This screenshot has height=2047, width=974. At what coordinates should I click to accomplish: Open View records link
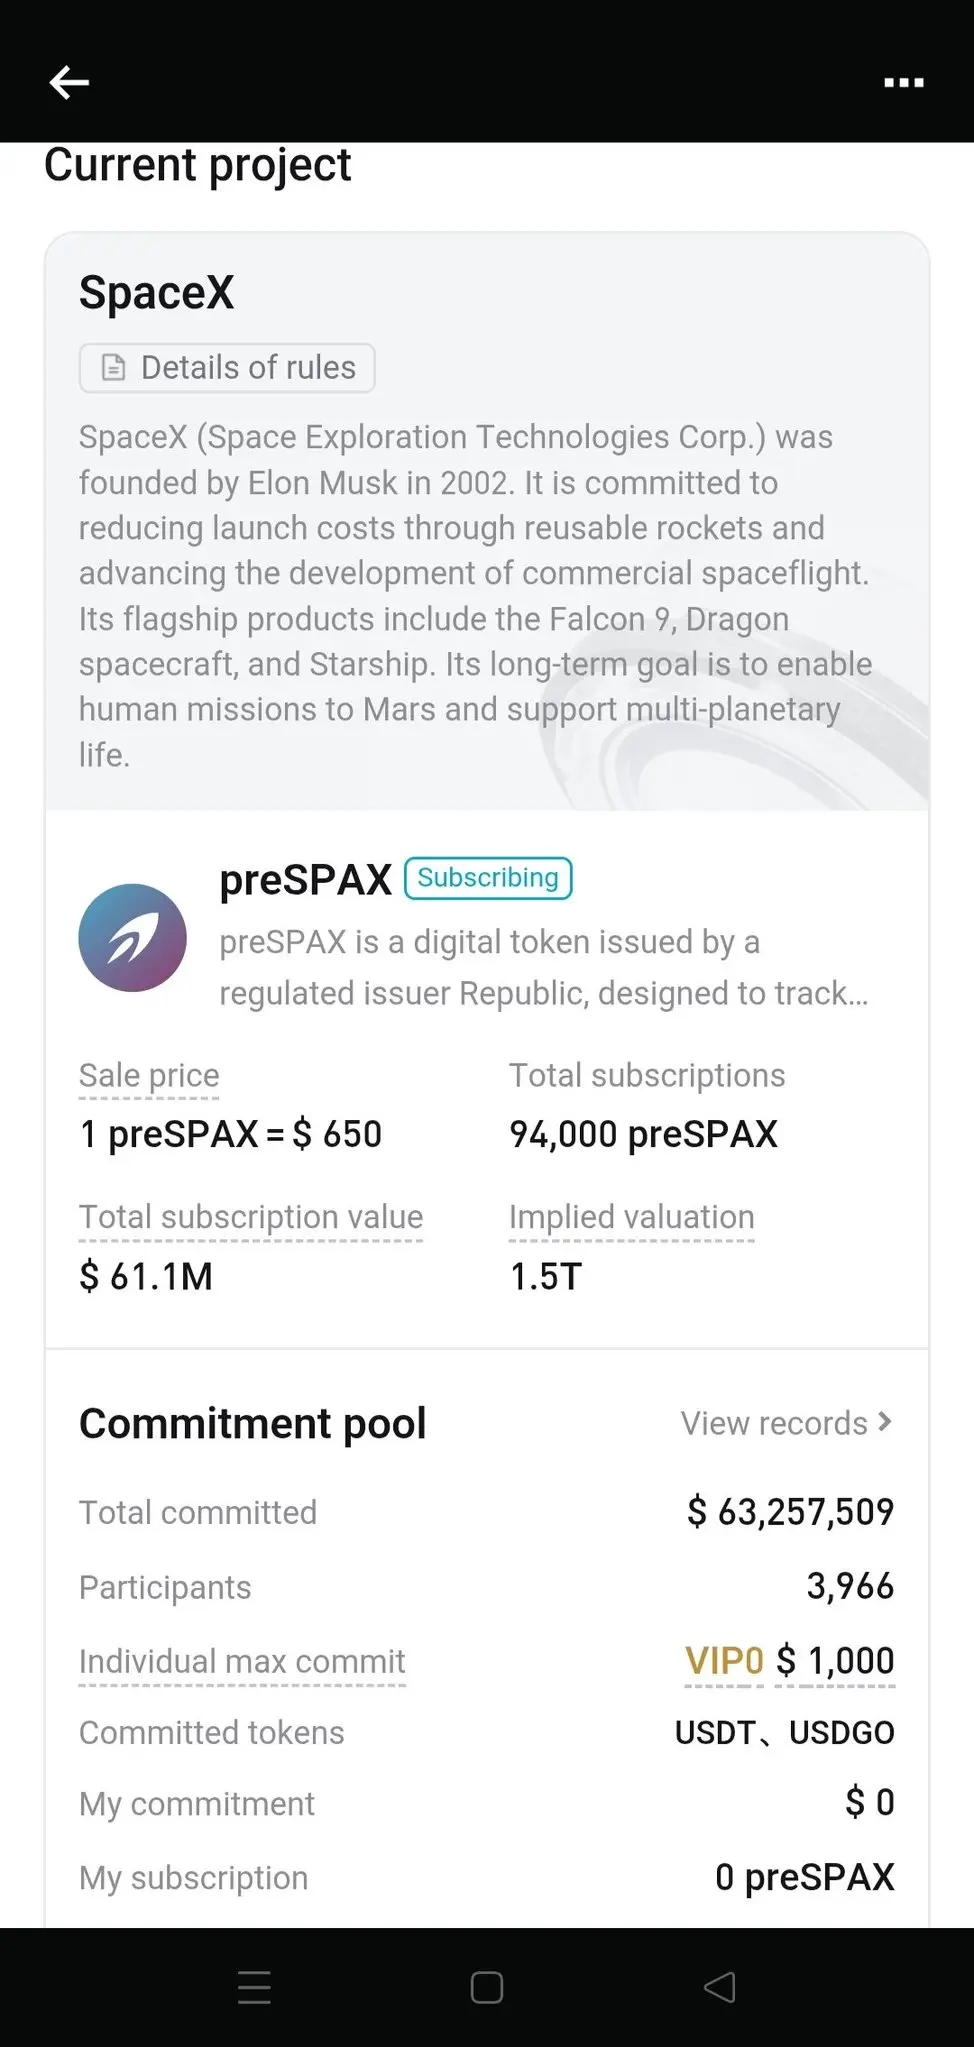773,1423
